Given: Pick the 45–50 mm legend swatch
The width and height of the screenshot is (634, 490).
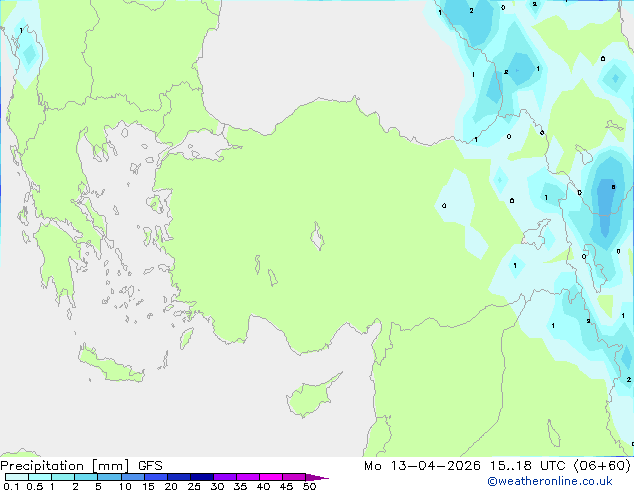Looking at the screenshot, I should click(294, 477).
